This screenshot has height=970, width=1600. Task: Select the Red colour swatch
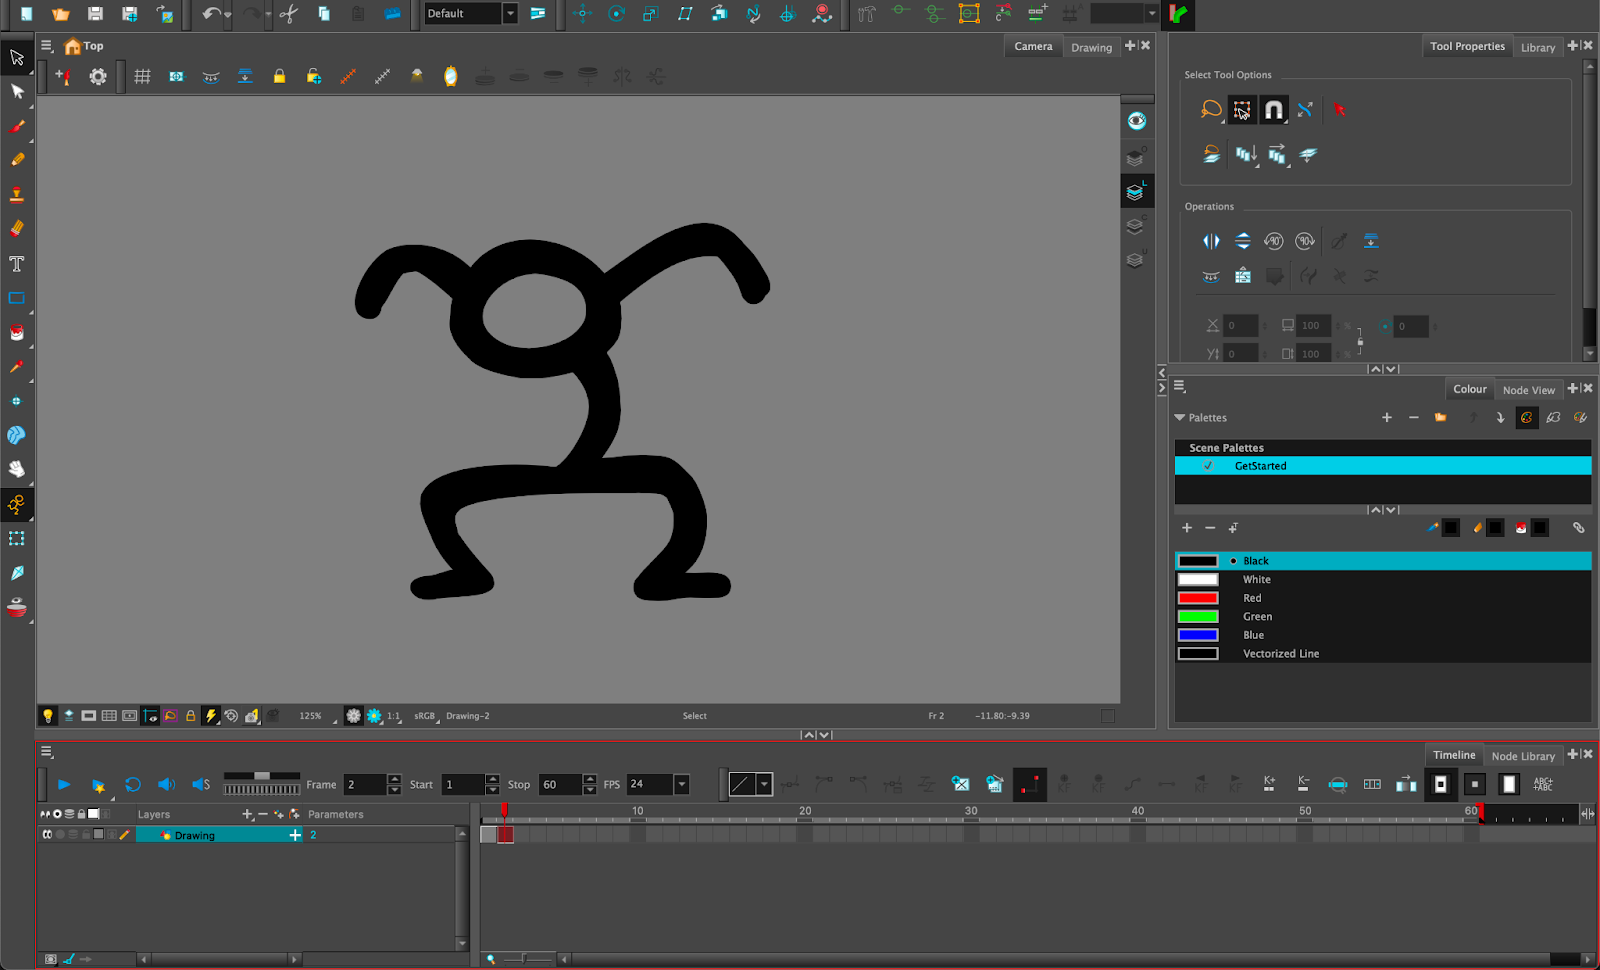point(1198,598)
